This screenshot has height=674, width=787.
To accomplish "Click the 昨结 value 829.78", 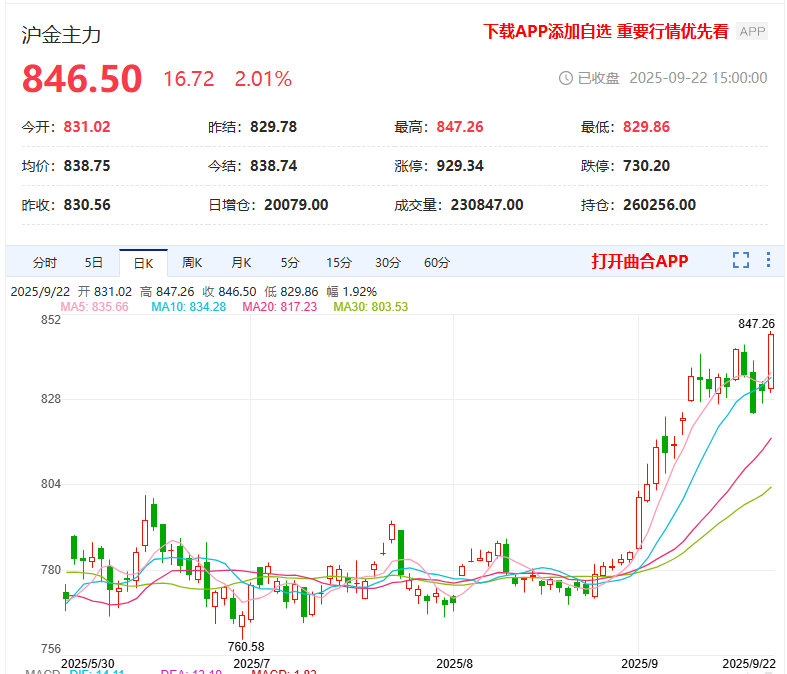I will [x=274, y=126].
